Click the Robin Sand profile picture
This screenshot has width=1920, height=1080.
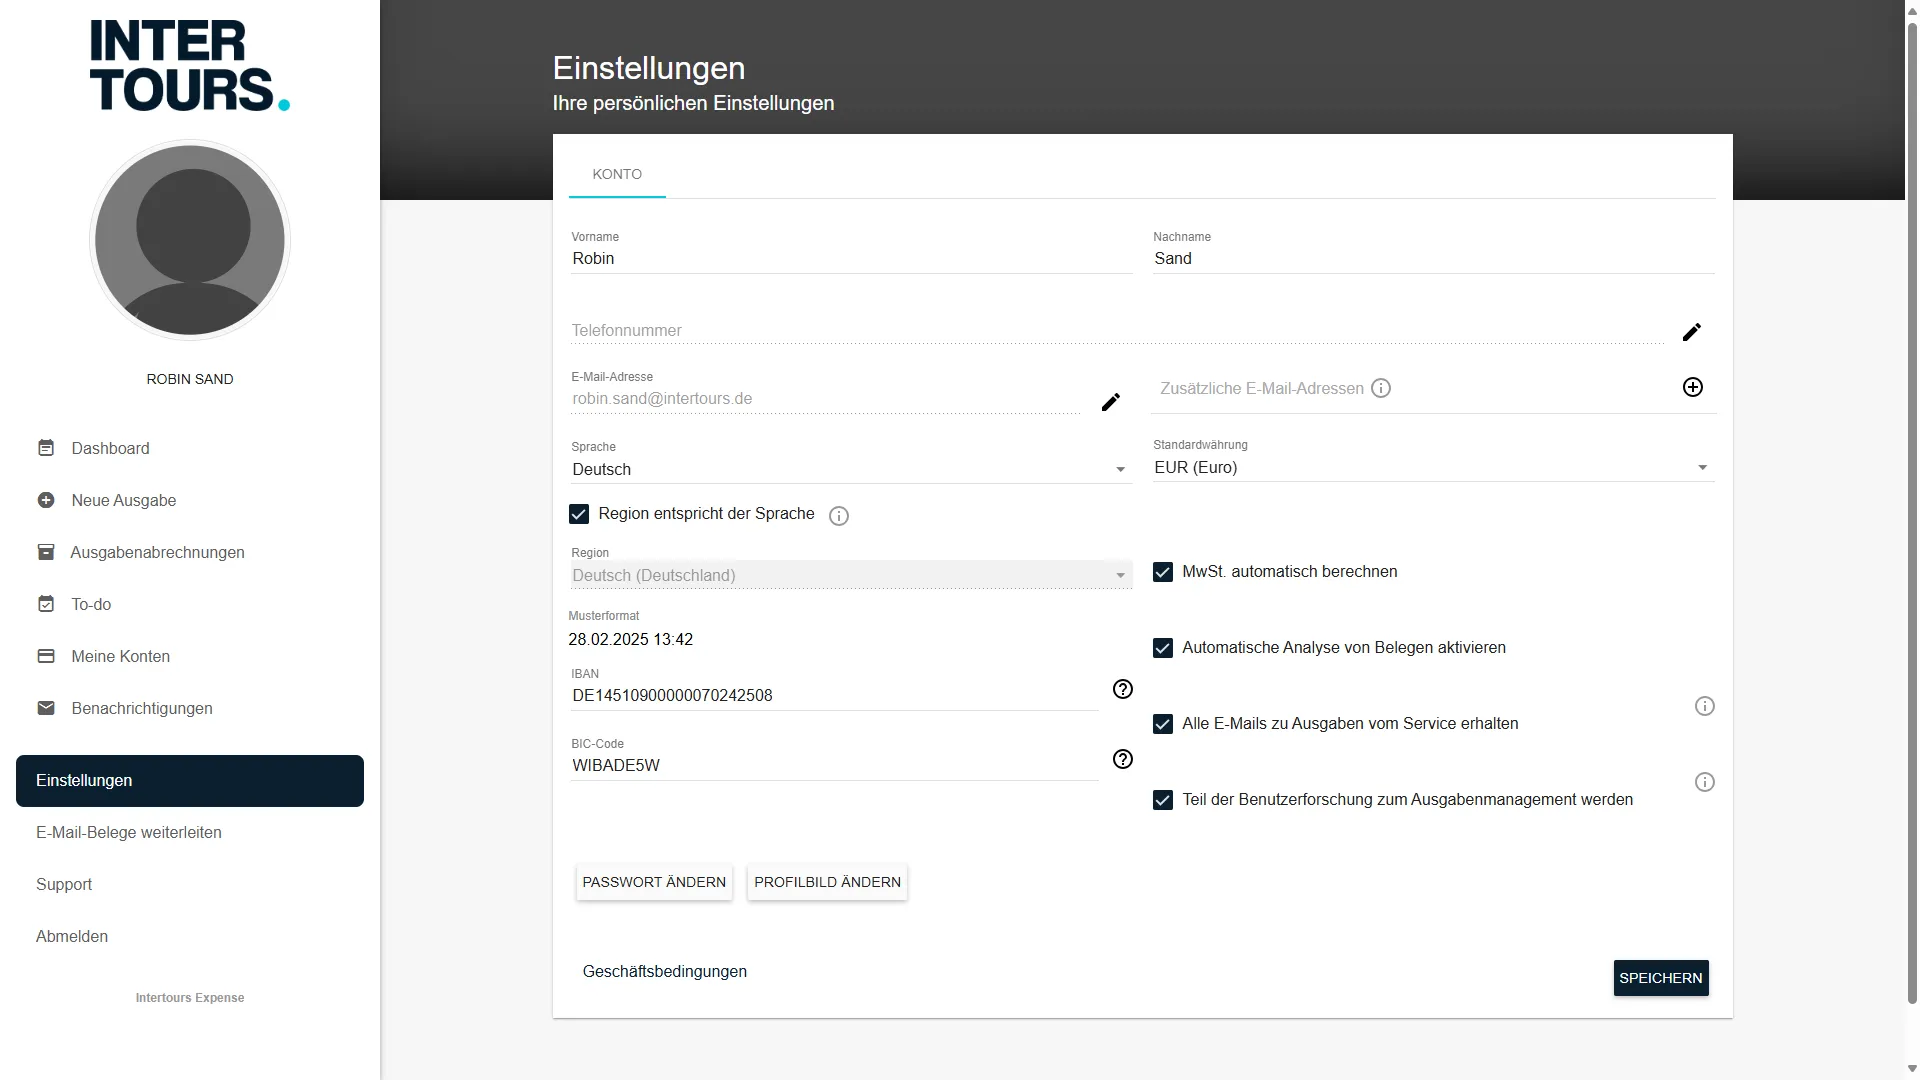[x=189, y=240]
